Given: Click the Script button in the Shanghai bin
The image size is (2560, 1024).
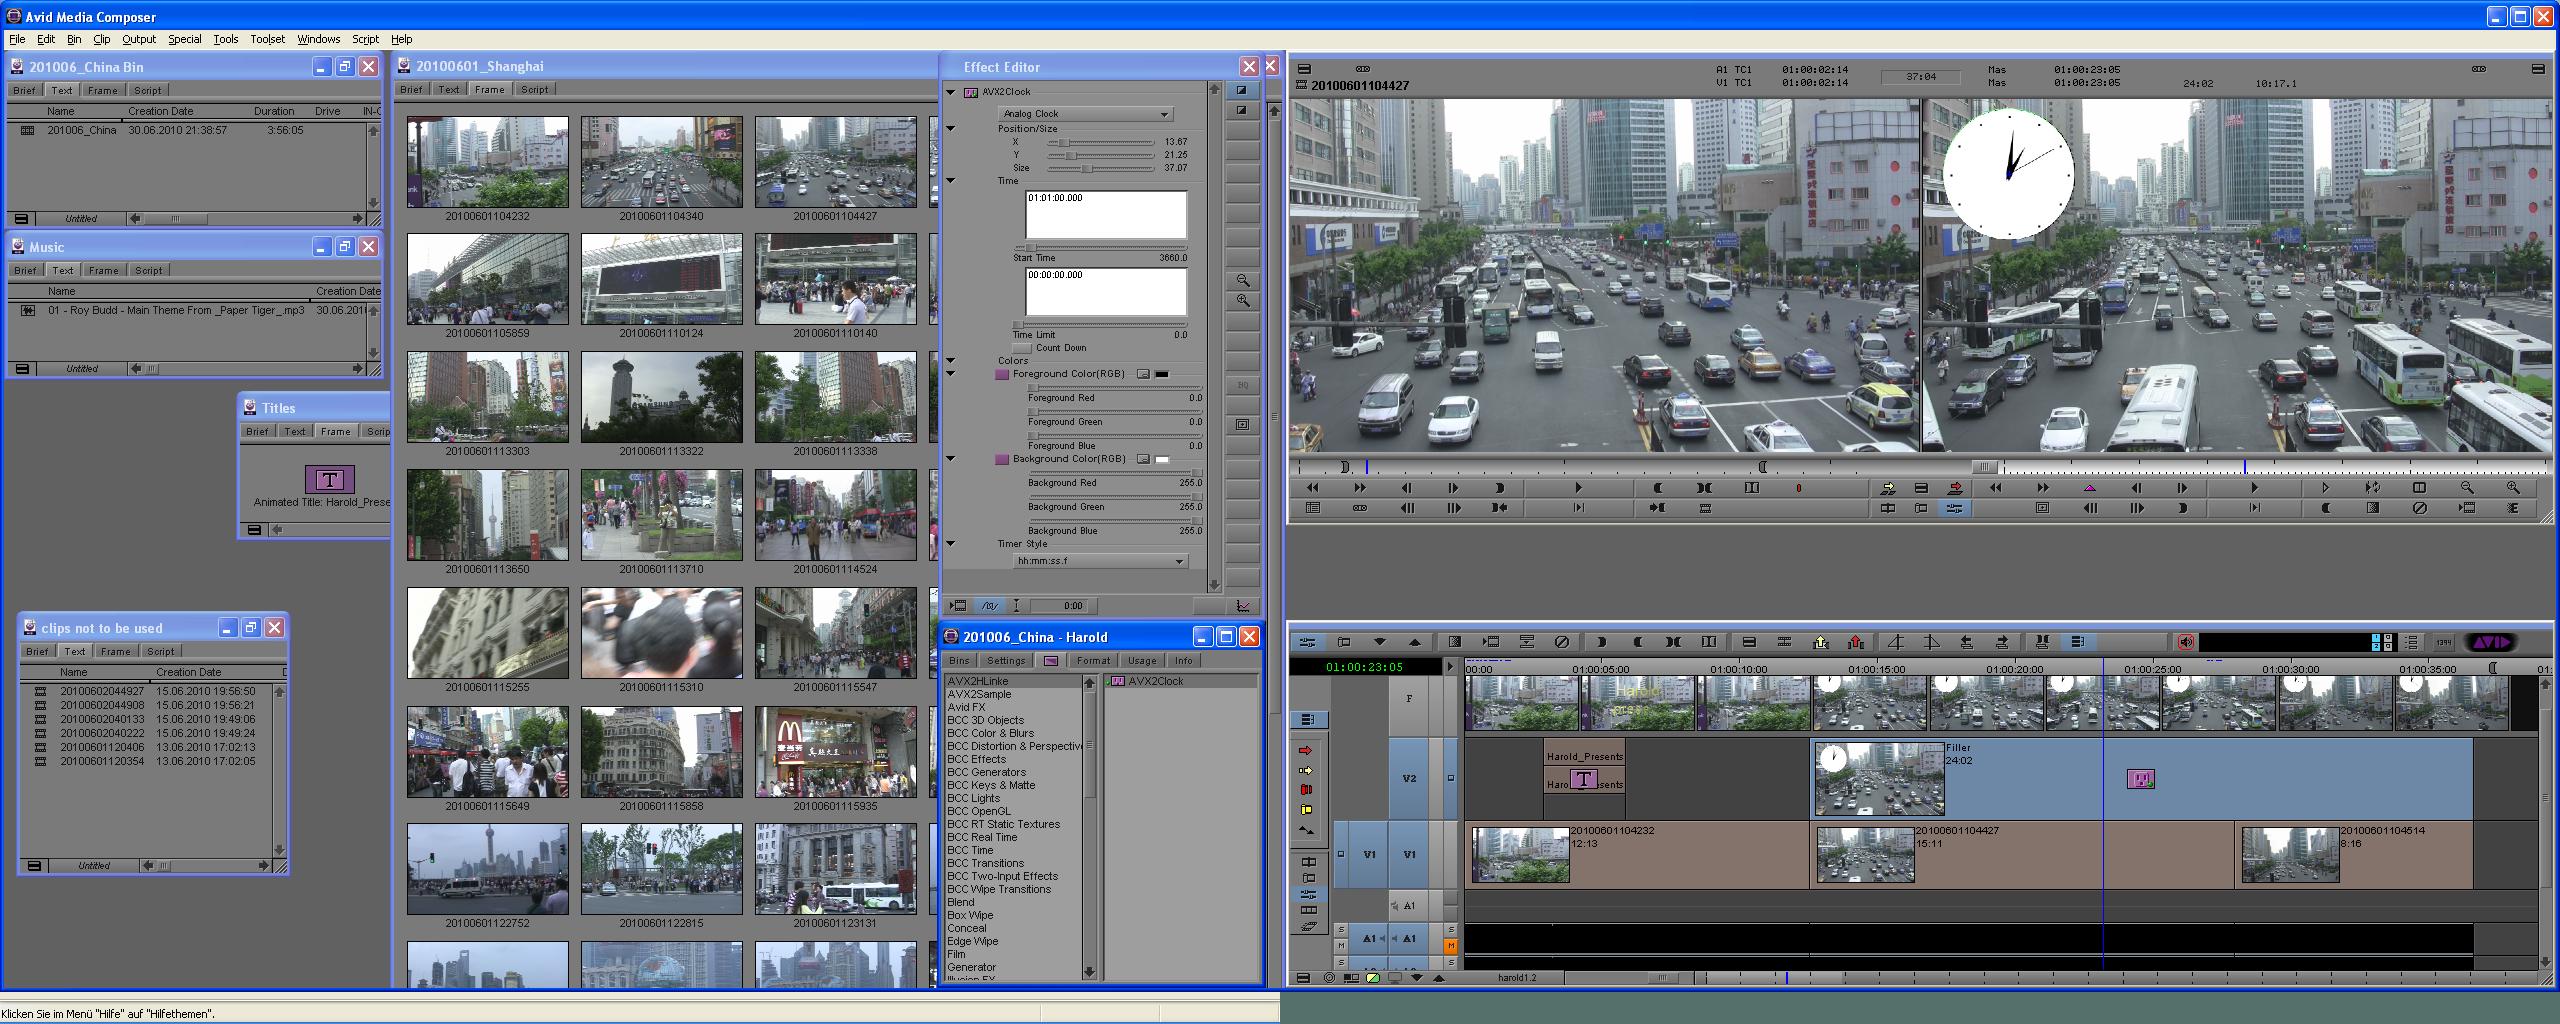Looking at the screenshot, I should 534,89.
